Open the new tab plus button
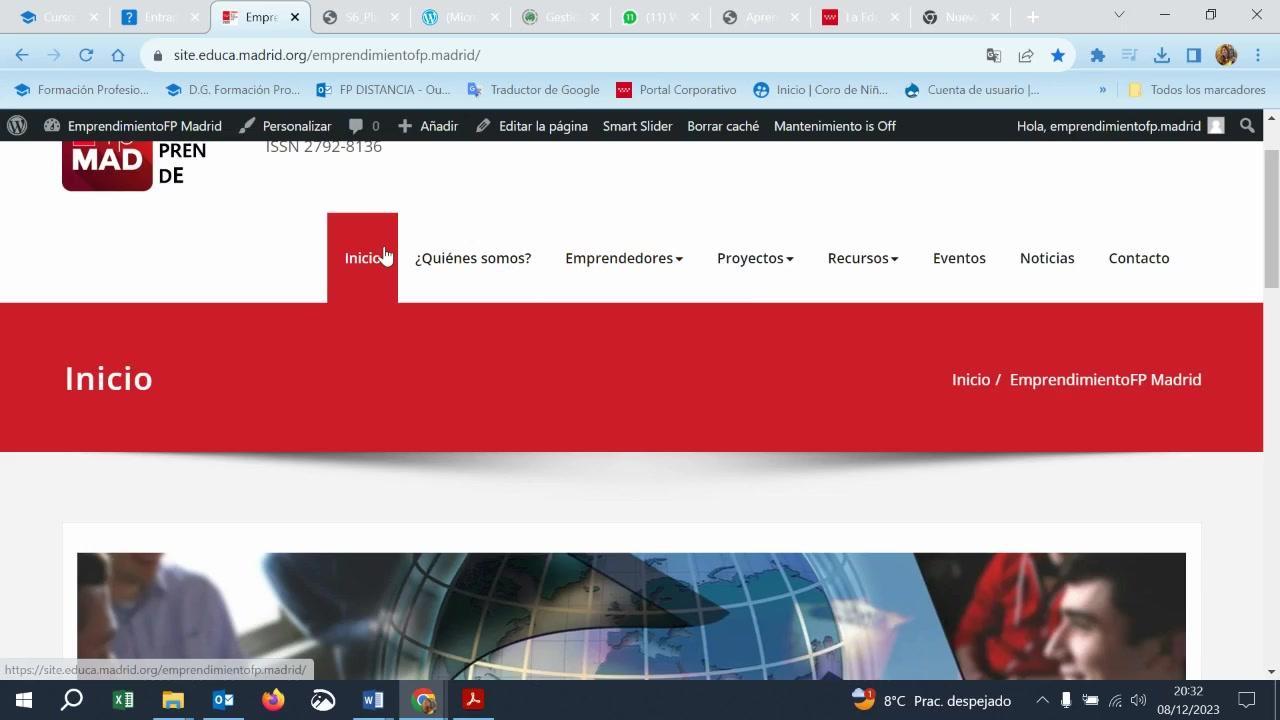The image size is (1280, 720). 1033,17
